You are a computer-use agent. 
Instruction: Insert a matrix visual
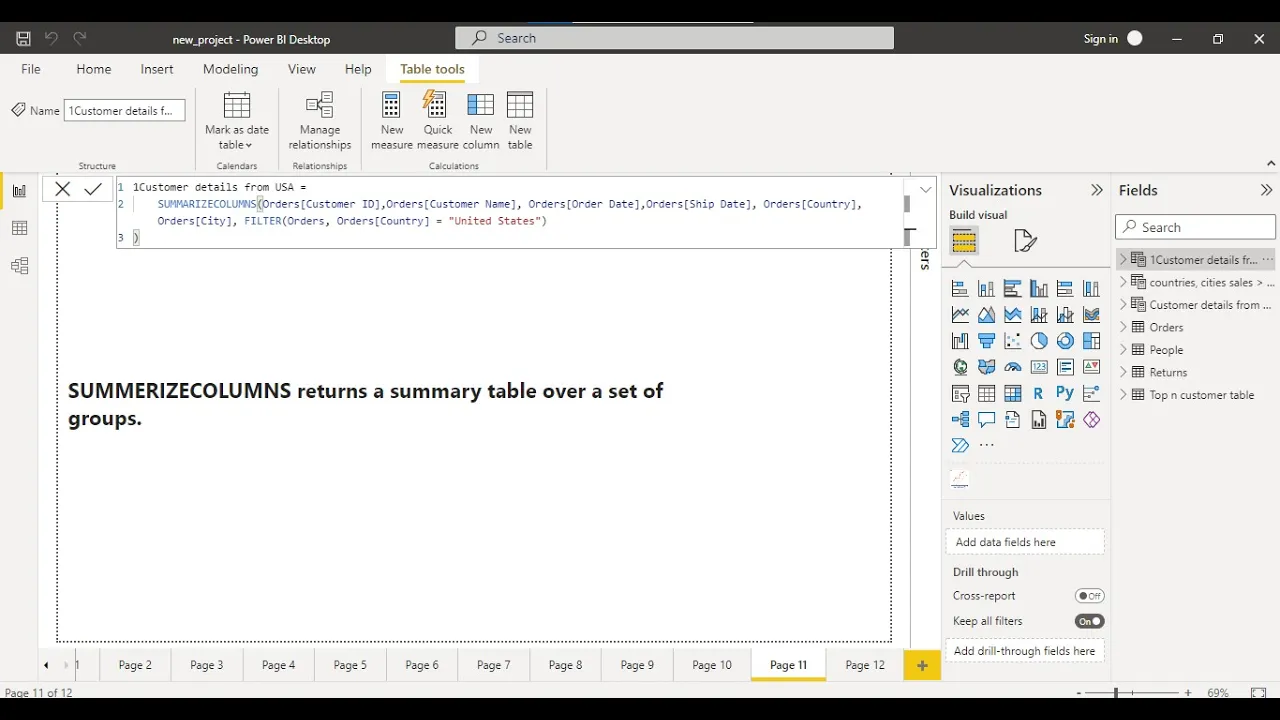click(x=1013, y=393)
